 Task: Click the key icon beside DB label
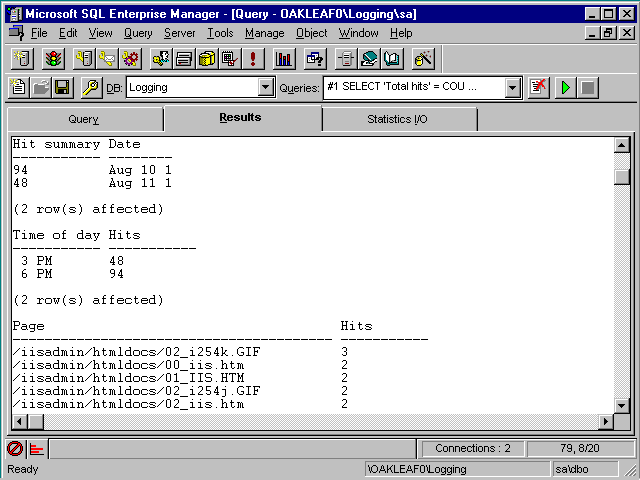90,88
